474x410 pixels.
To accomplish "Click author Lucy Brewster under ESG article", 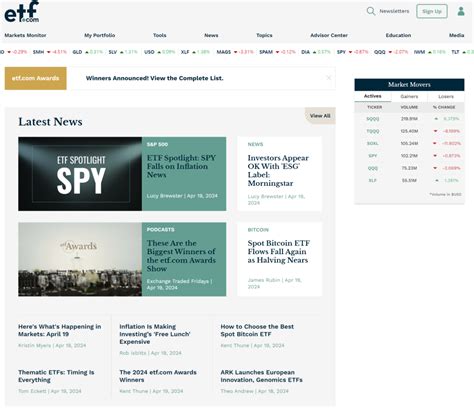I will pos(265,196).
